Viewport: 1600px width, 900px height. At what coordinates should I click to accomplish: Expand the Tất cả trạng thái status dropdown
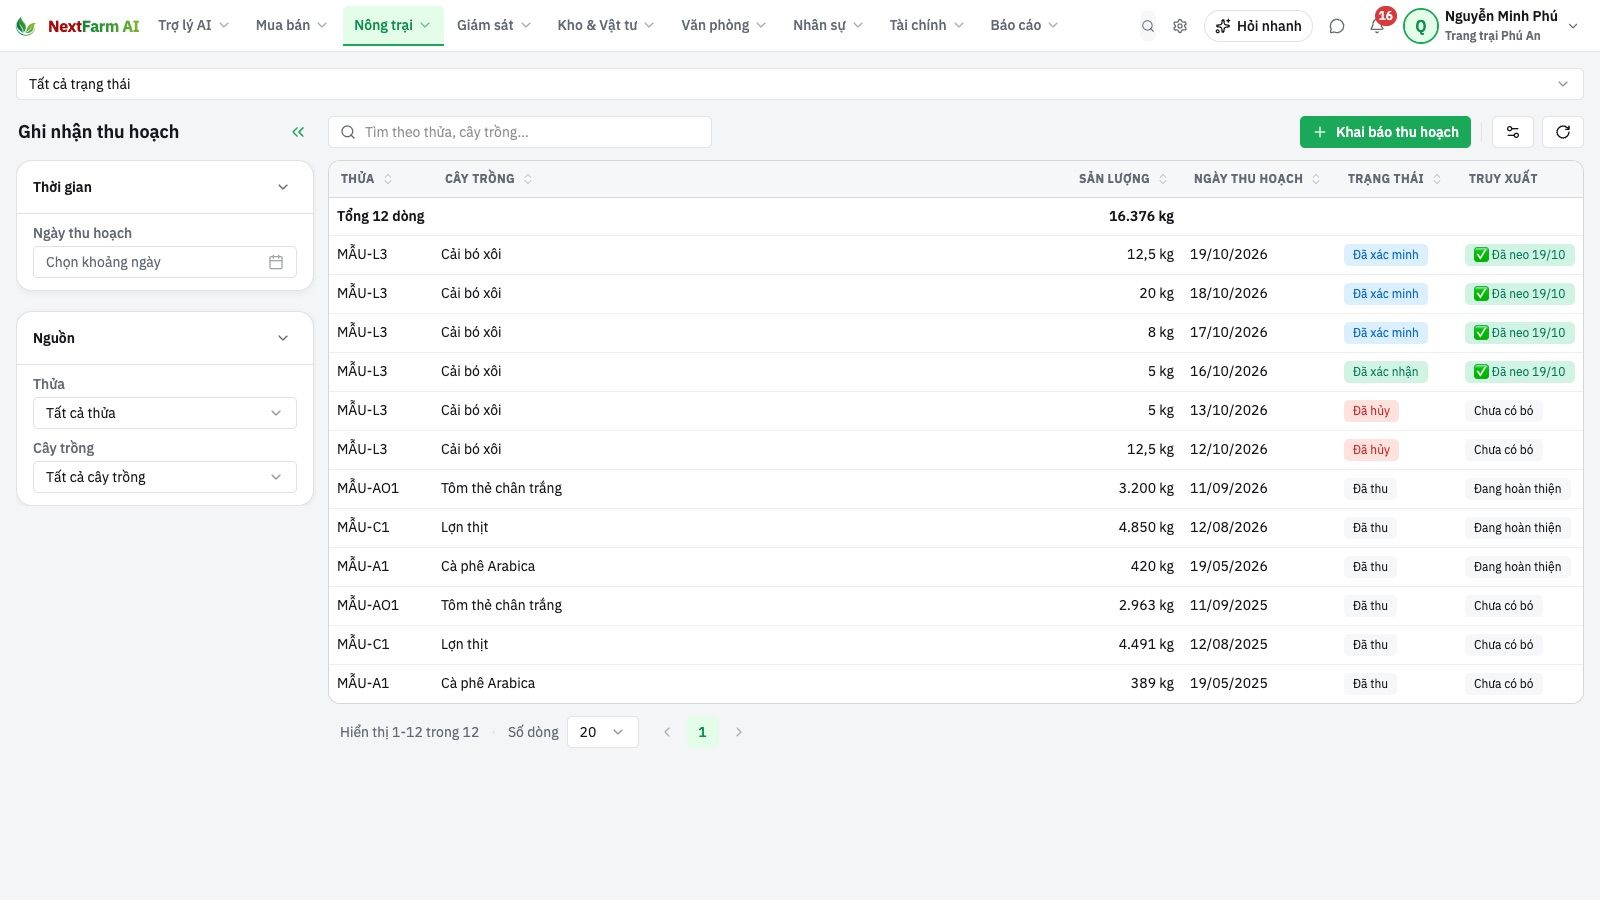pyautogui.click(x=799, y=84)
